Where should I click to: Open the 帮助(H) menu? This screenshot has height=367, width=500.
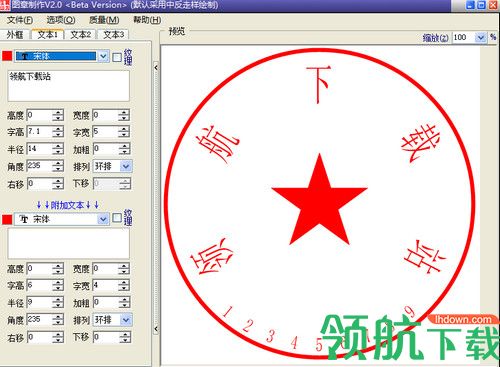click(x=147, y=20)
